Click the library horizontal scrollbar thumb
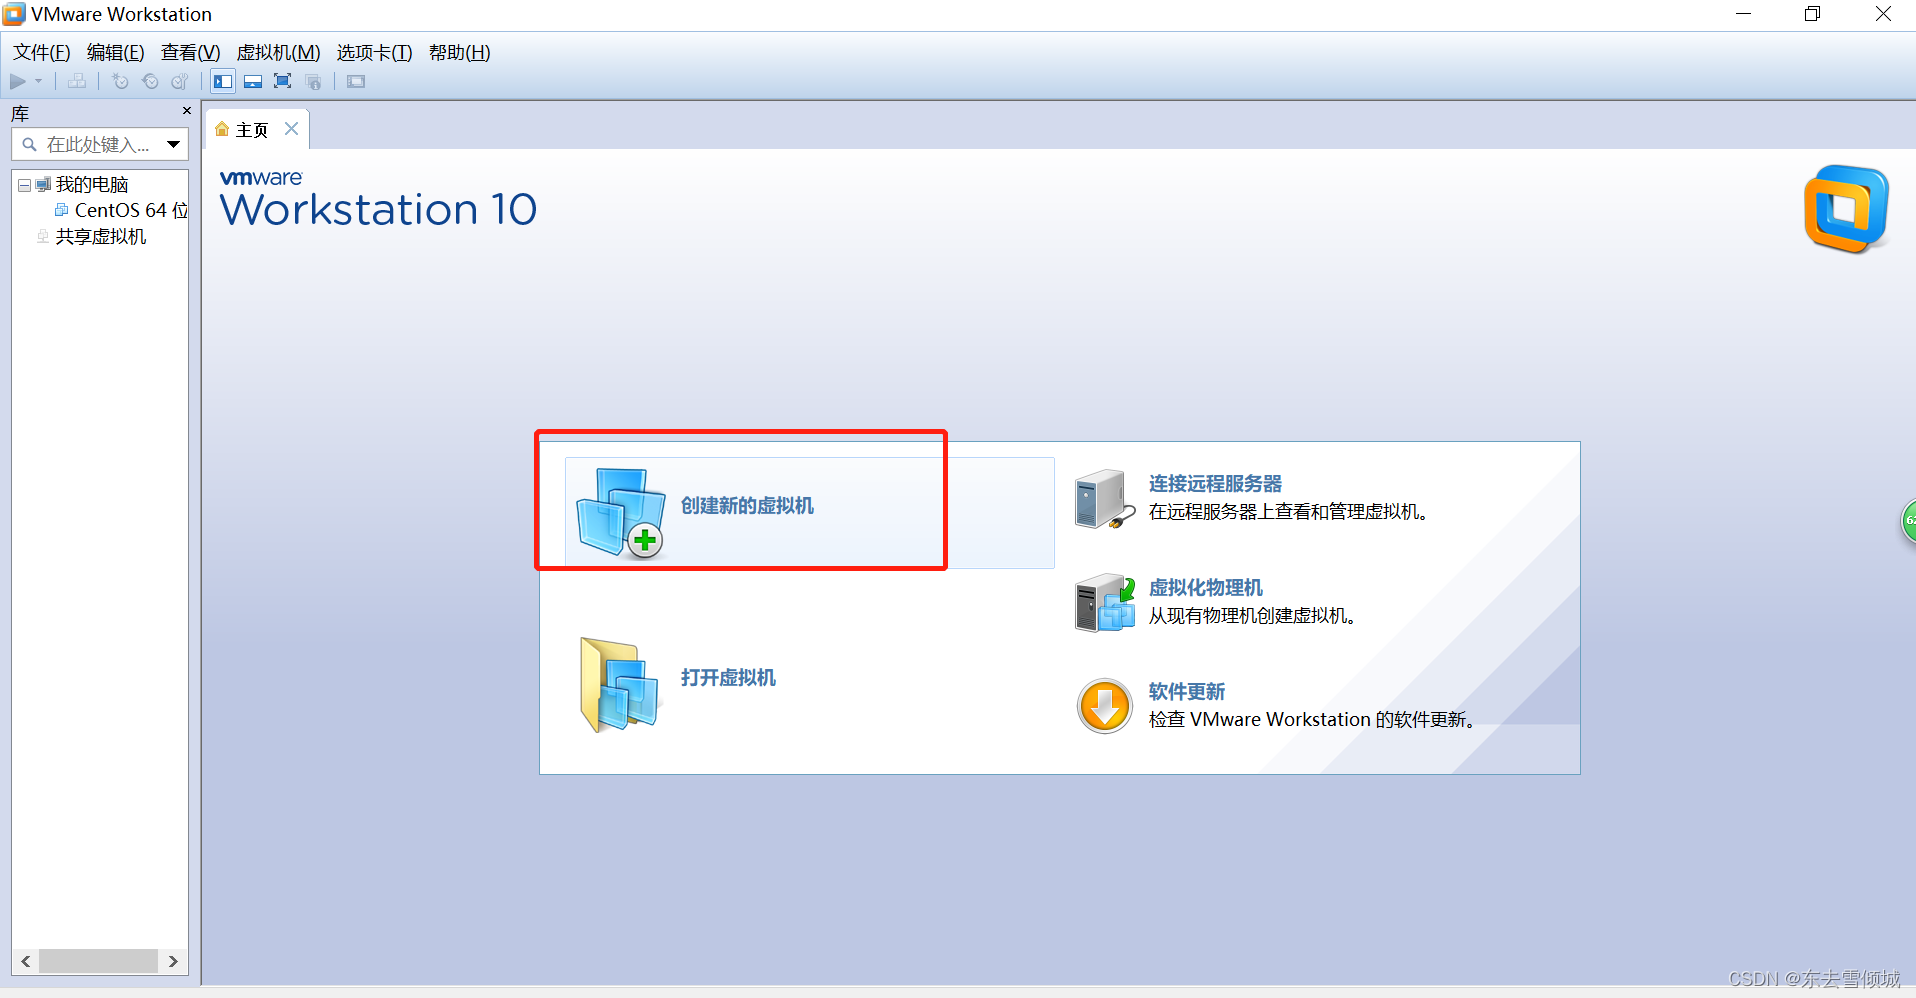1916x998 pixels. pyautogui.click(x=98, y=961)
